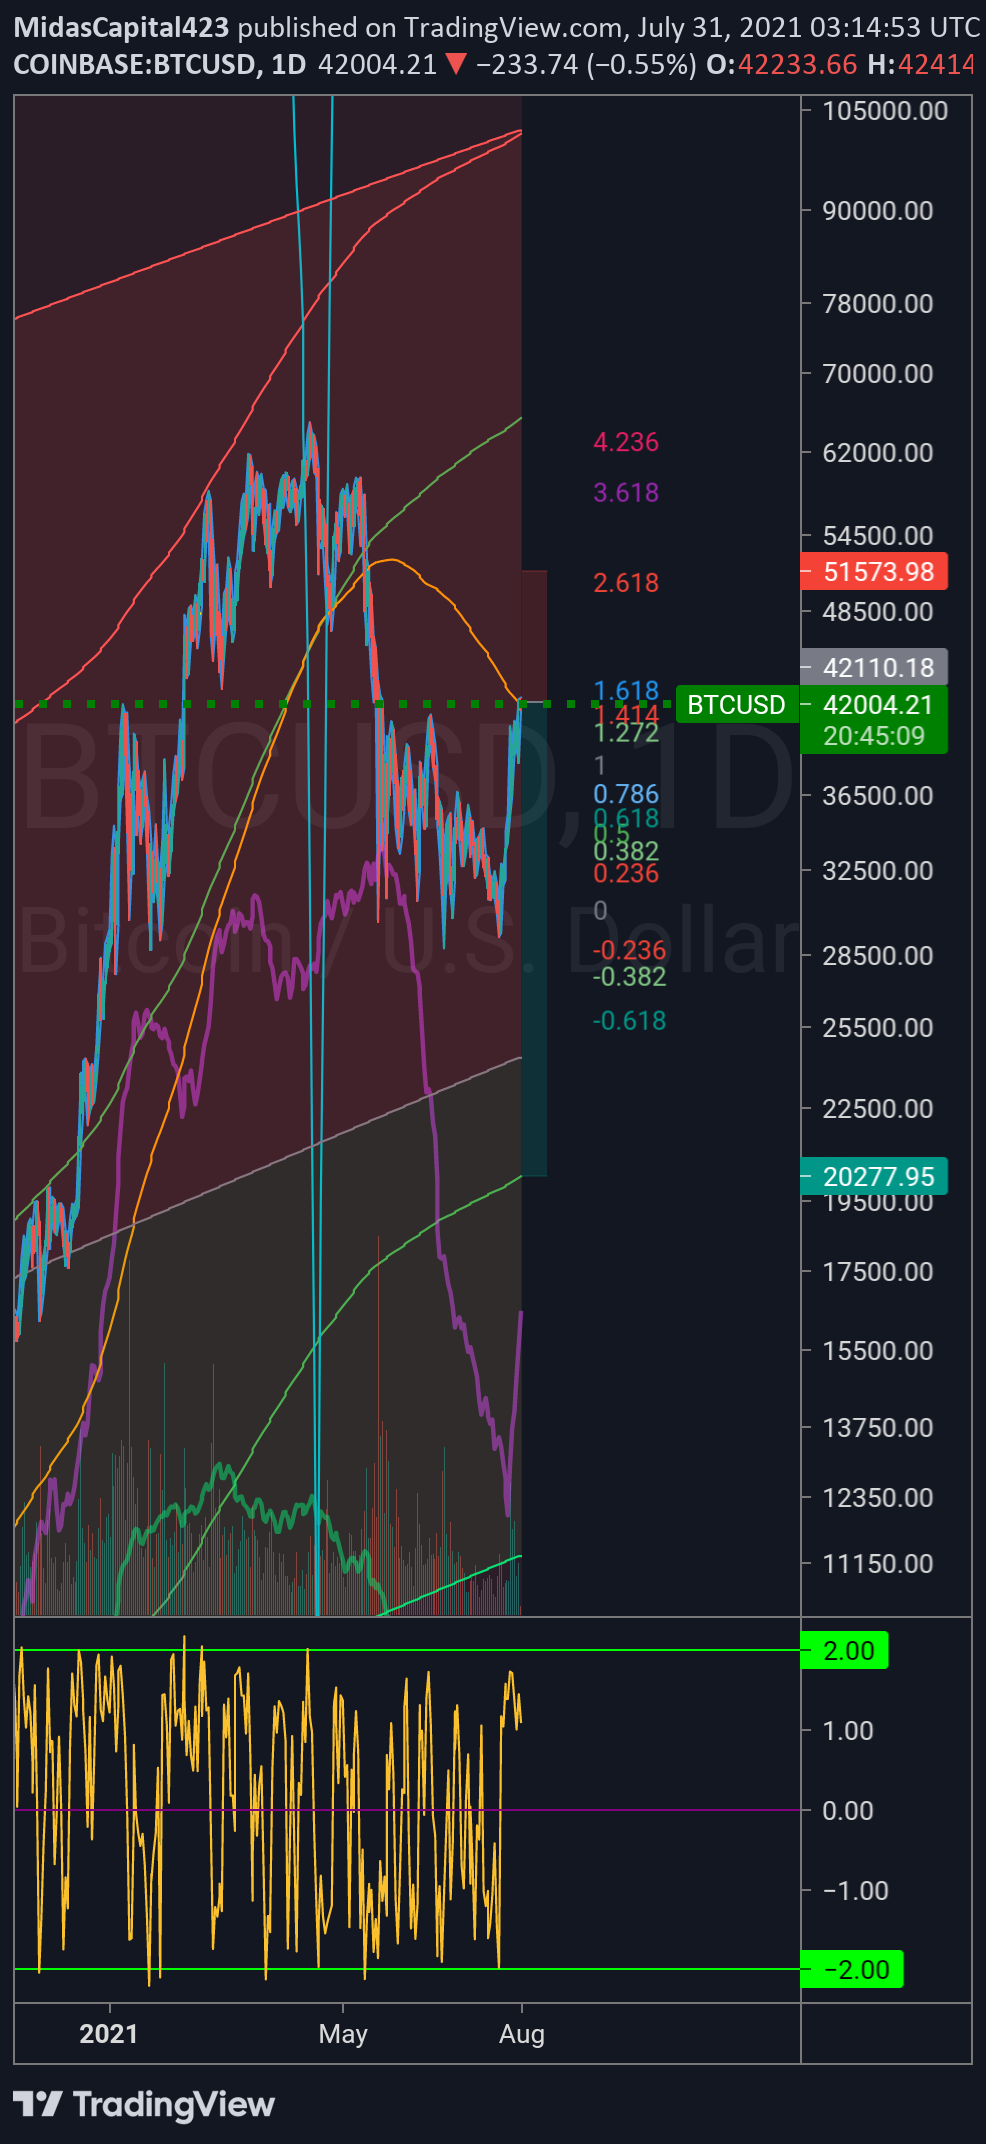Screen dimensions: 986x2144
Task: Click the 1.618 Fibonacci level label
Action: tap(626, 690)
